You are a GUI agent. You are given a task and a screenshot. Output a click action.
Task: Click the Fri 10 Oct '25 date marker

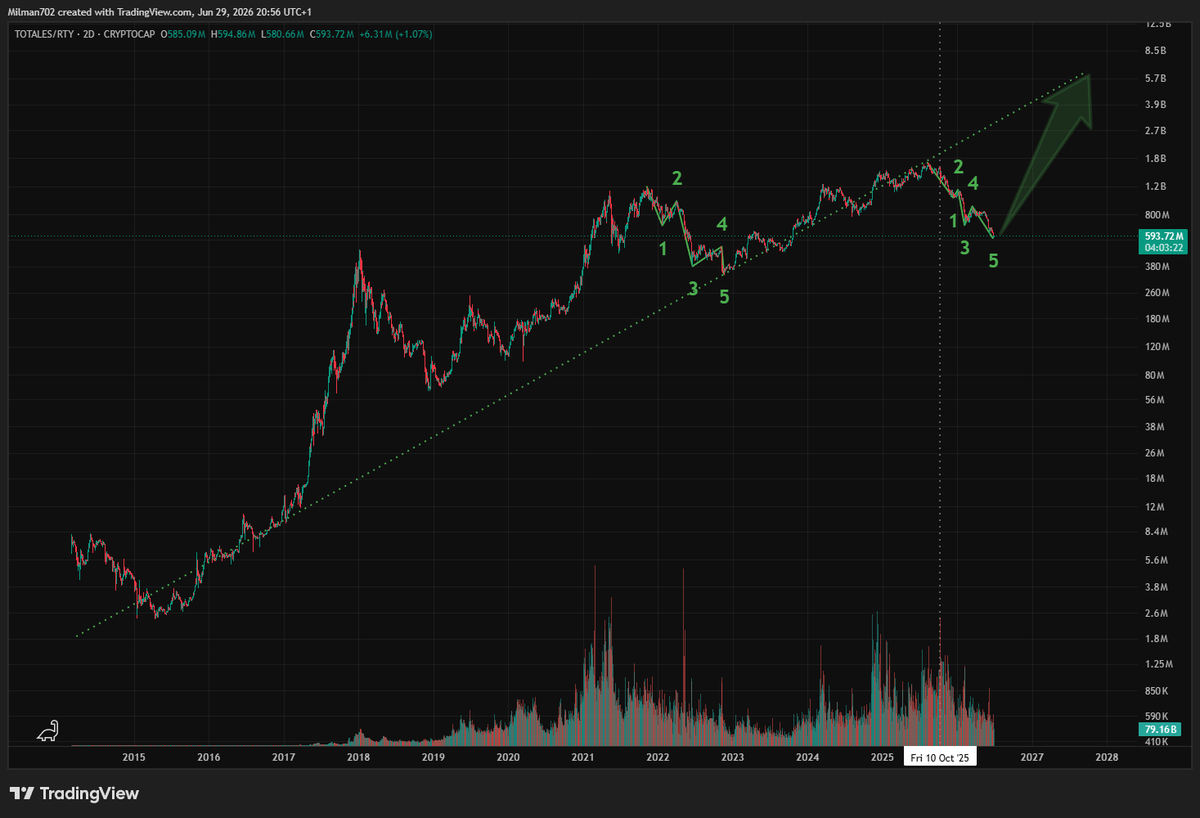click(940, 758)
